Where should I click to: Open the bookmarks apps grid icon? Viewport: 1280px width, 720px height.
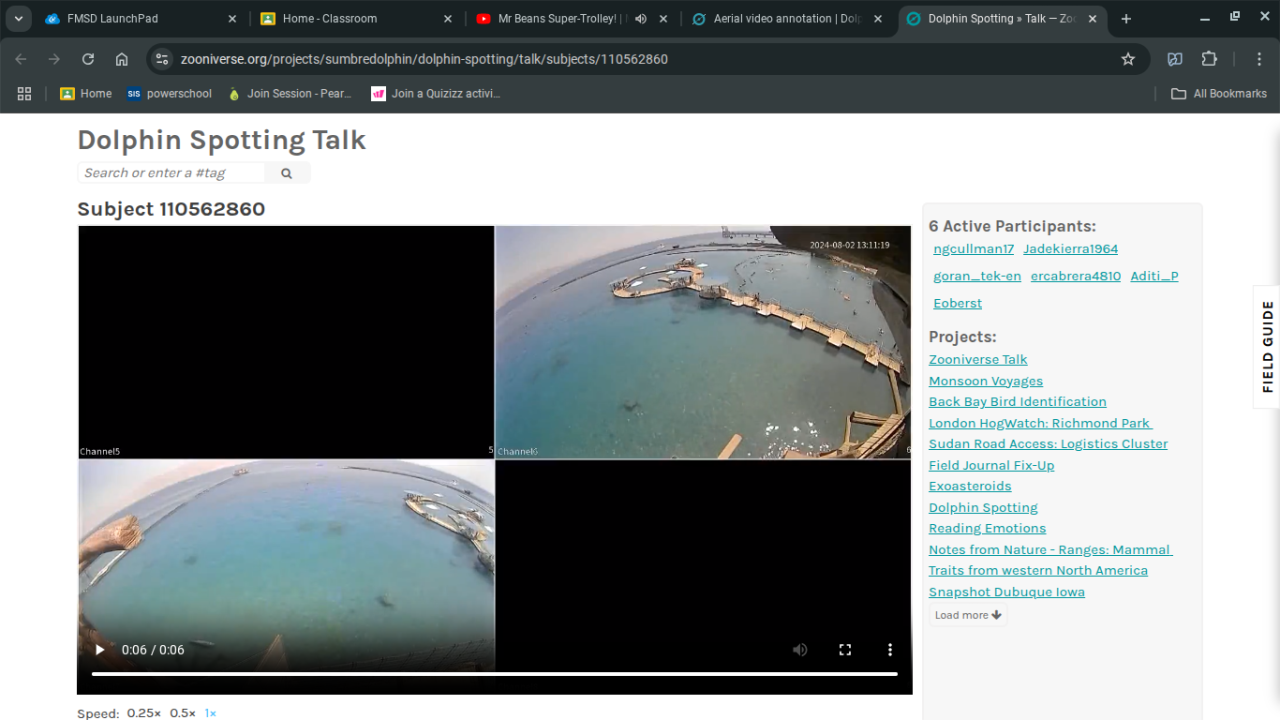tap(24, 93)
